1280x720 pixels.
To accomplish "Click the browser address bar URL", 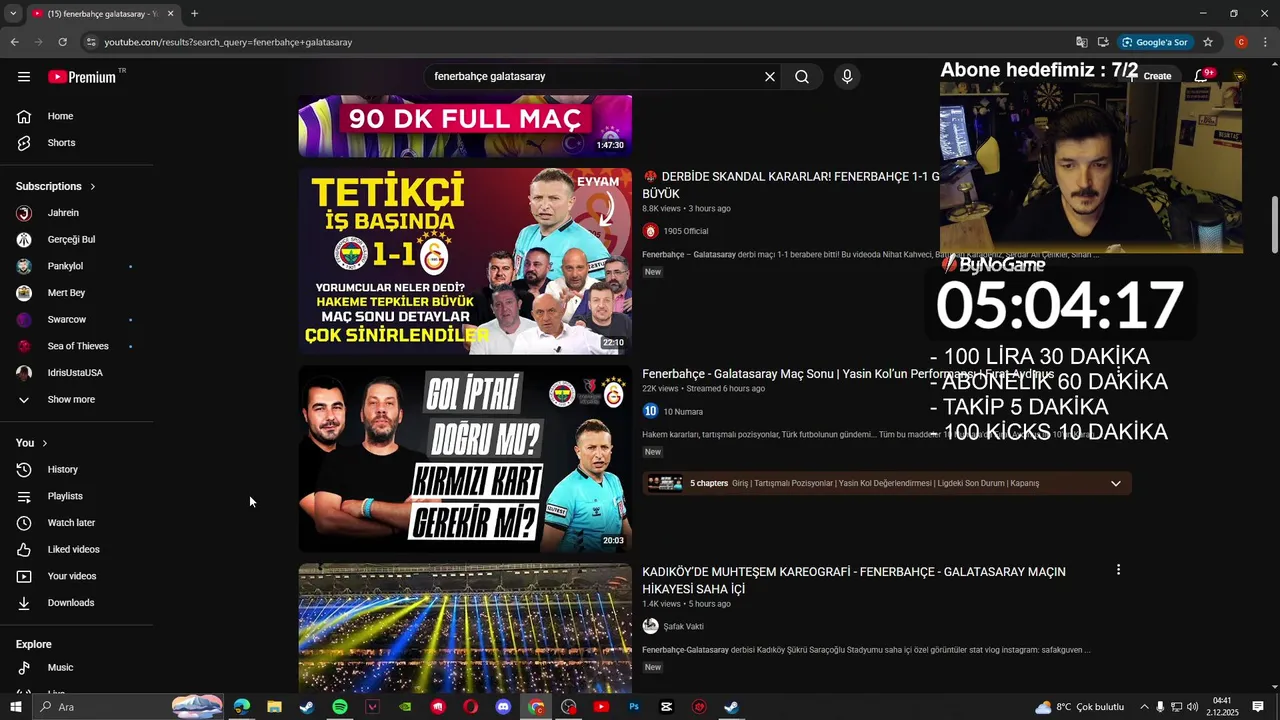I will [229, 42].
